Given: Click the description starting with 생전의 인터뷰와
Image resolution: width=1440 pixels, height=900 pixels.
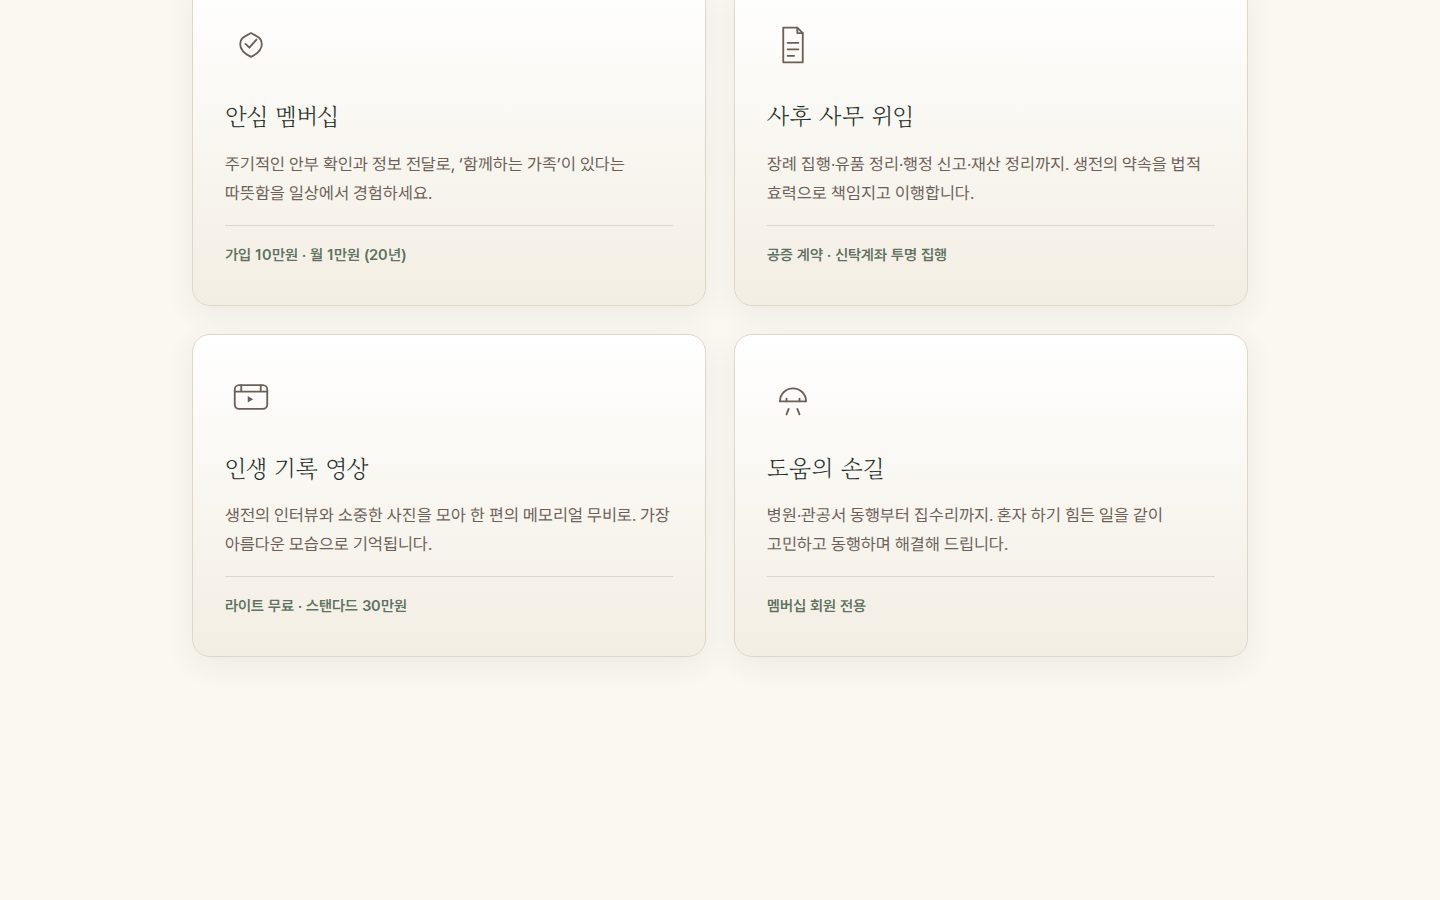Looking at the screenshot, I should [x=447, y=529].
